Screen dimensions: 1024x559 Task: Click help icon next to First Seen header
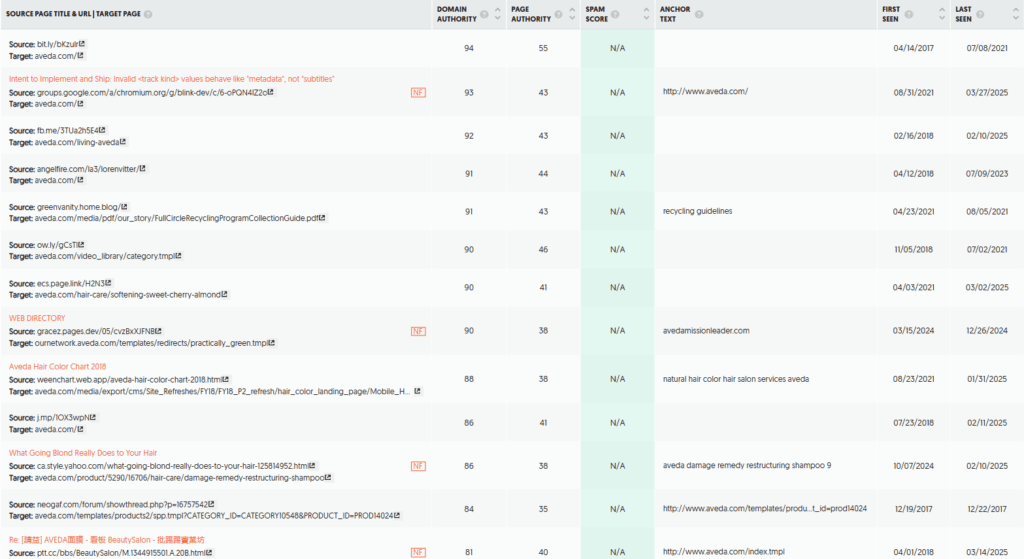pos(908,14)
